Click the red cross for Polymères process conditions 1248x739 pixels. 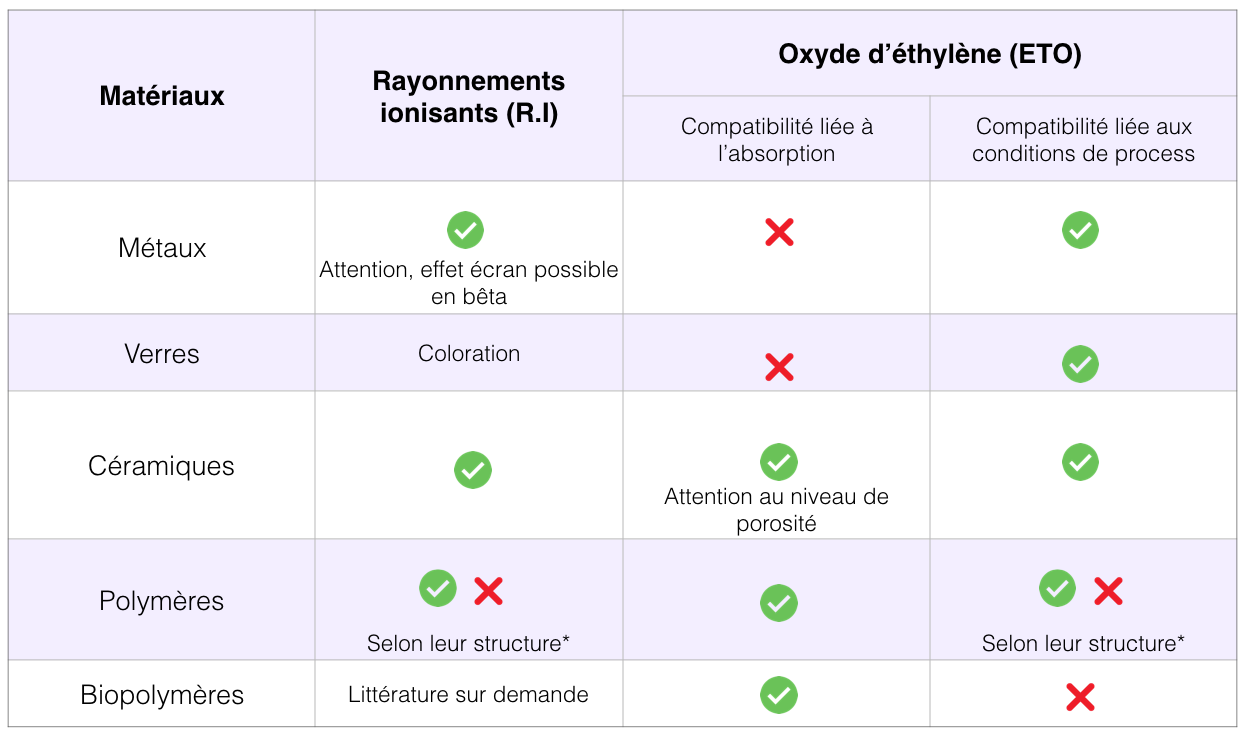click(1108, 591)
